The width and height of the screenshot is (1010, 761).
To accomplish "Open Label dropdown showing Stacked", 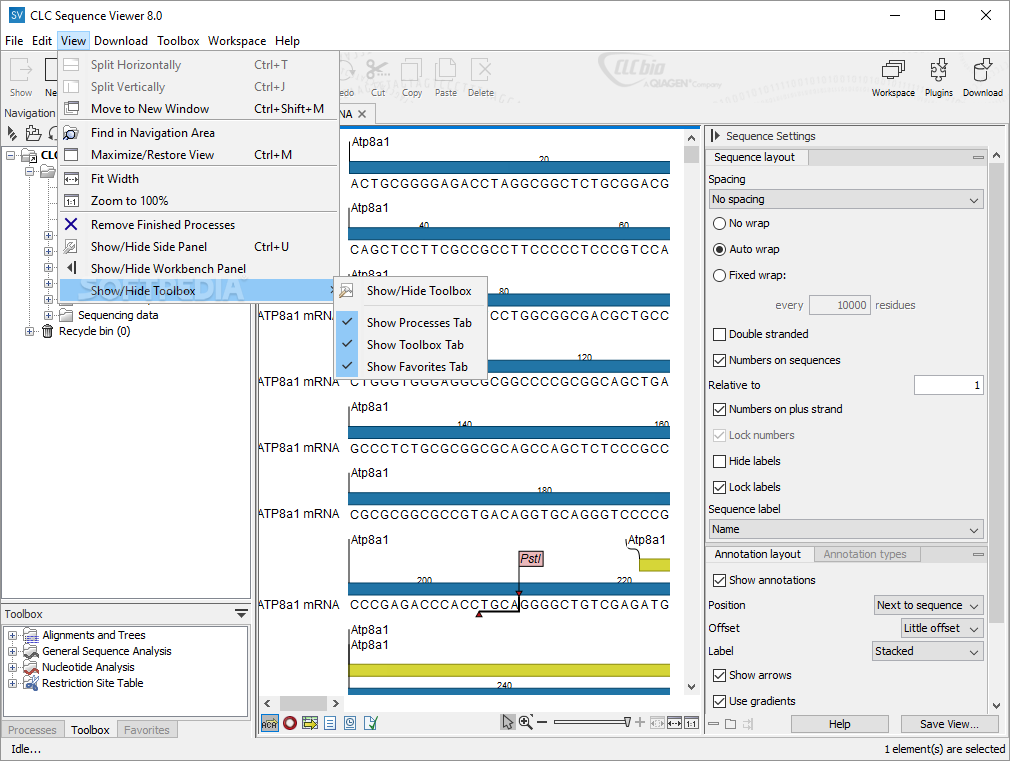I will pyautogui.click(x=928, y=651).
